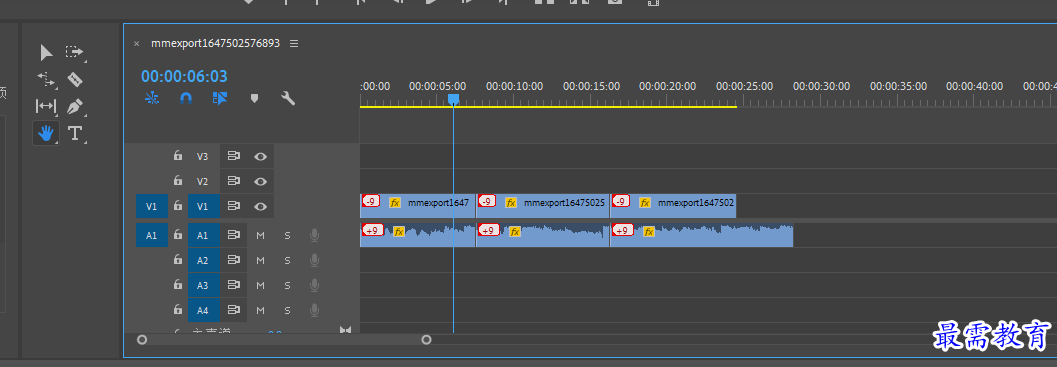The height and width of the screenshot is (367, 1057).
Task: Enable voice-over record on track A4
Action: 314,310
